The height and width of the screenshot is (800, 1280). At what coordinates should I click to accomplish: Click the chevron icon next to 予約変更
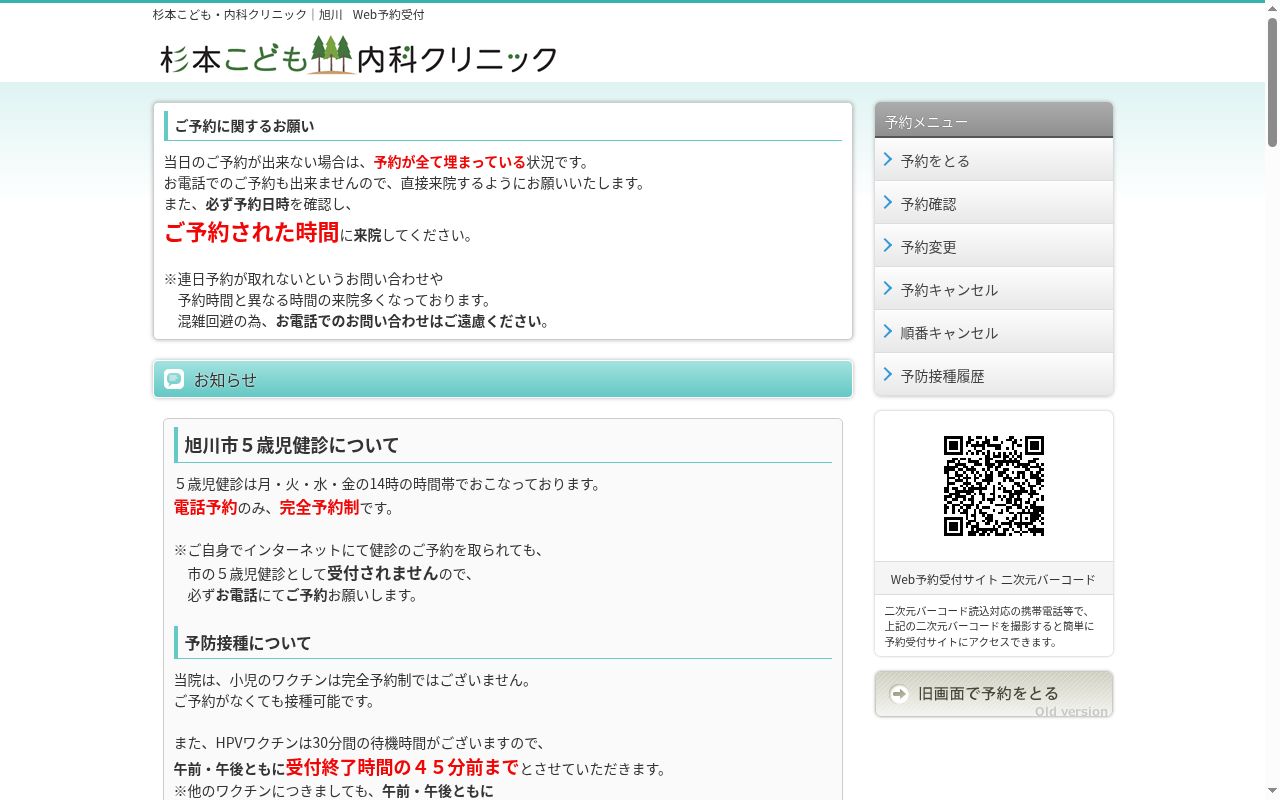pyautogui.click(x=887, y=245)
